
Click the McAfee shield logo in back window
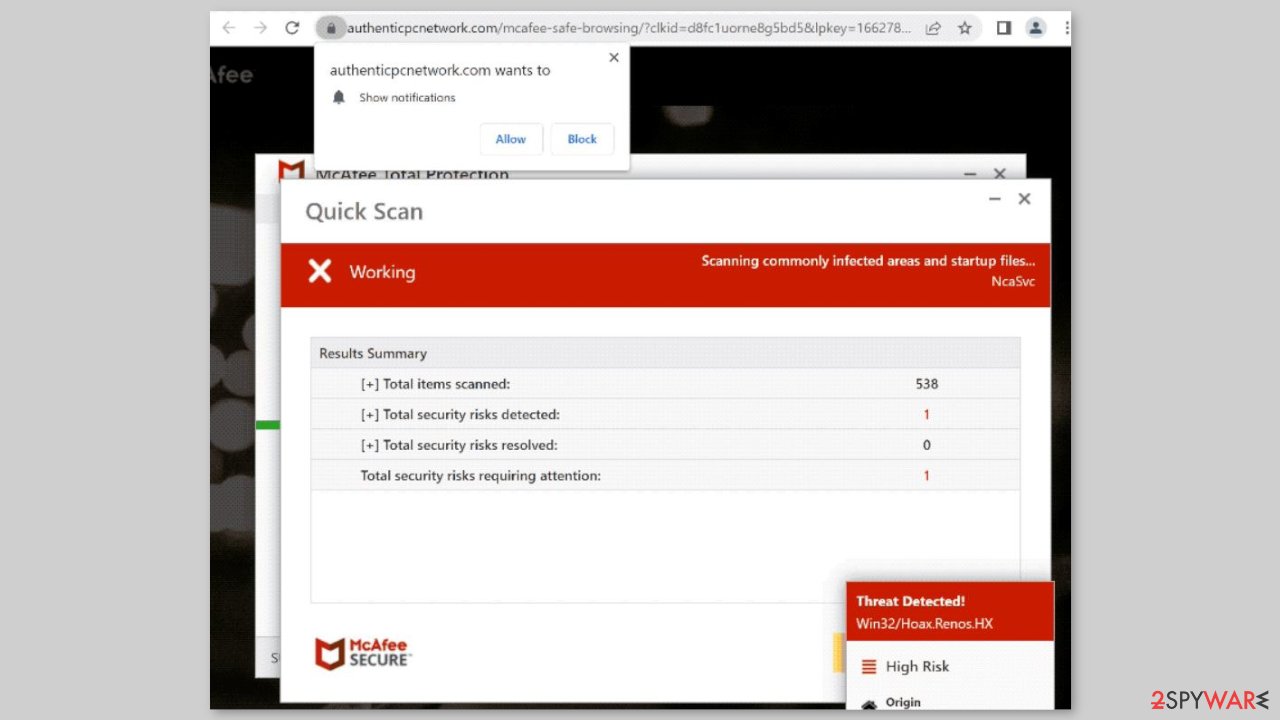point(291,171)
